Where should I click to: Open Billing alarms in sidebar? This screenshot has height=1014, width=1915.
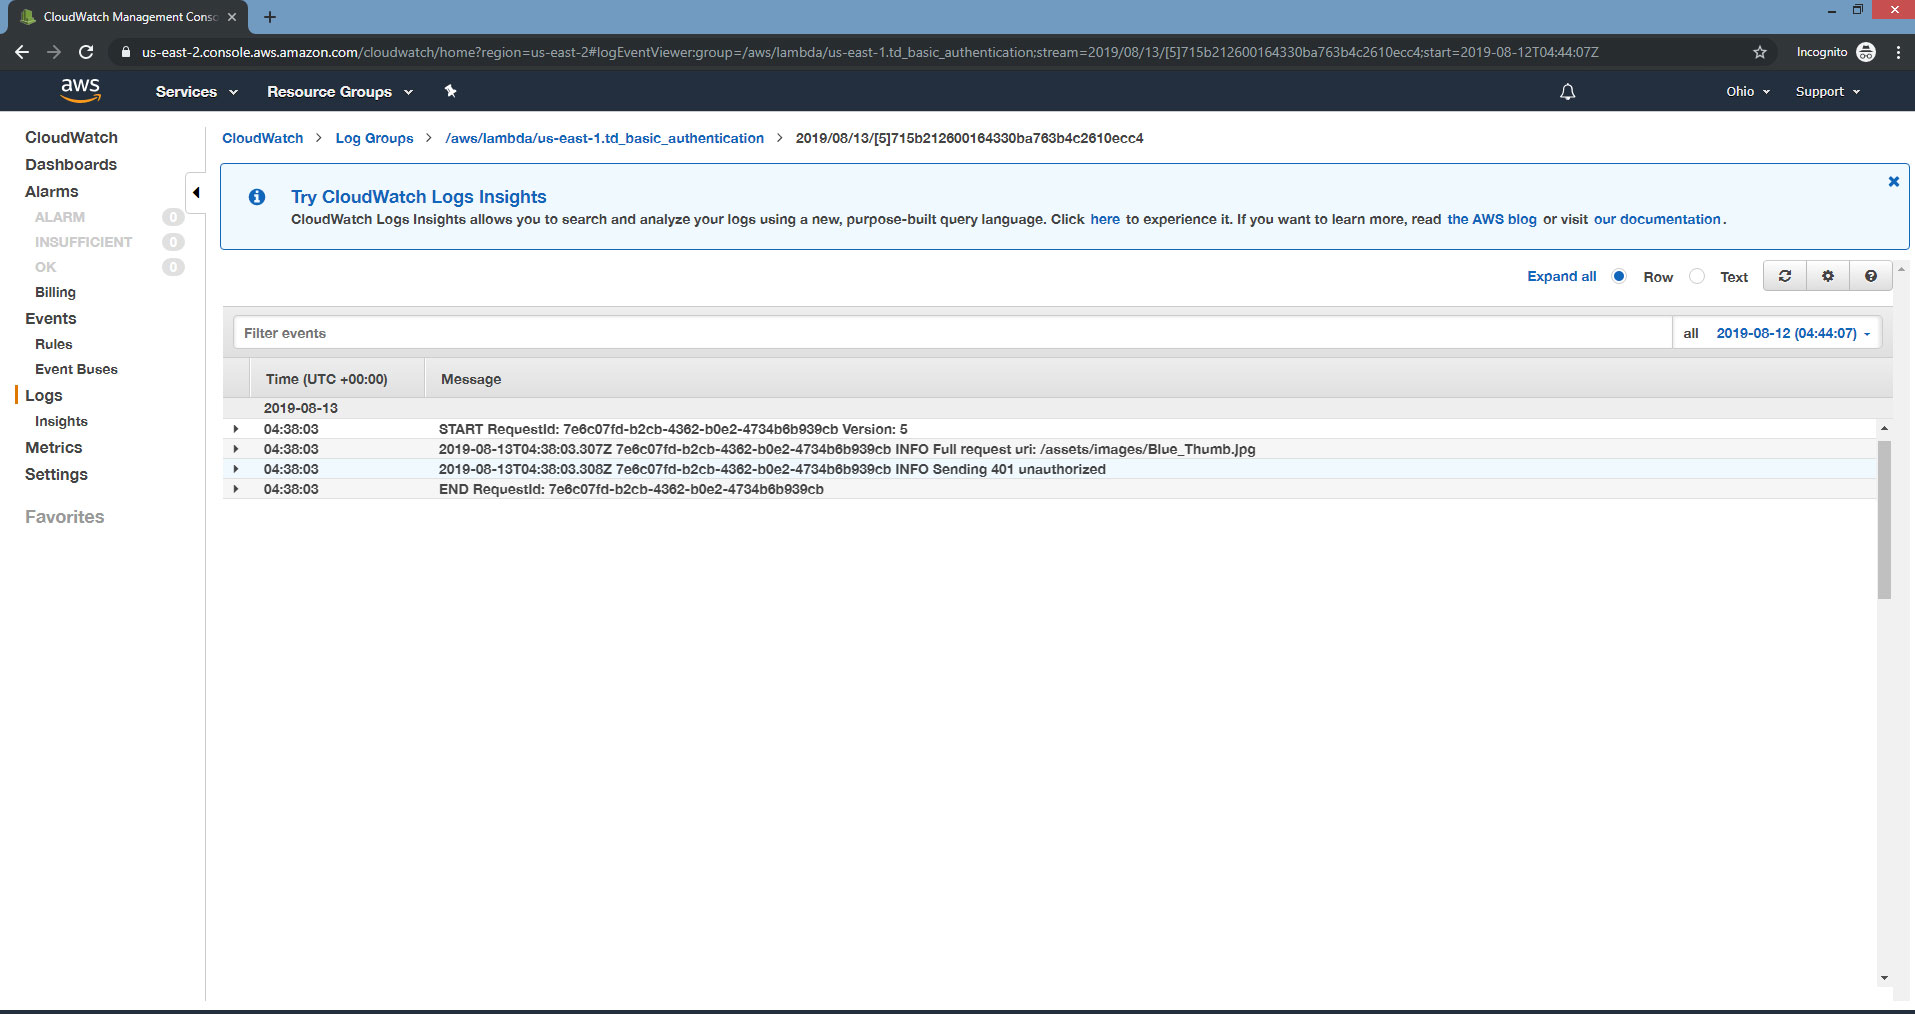(55, 292)
